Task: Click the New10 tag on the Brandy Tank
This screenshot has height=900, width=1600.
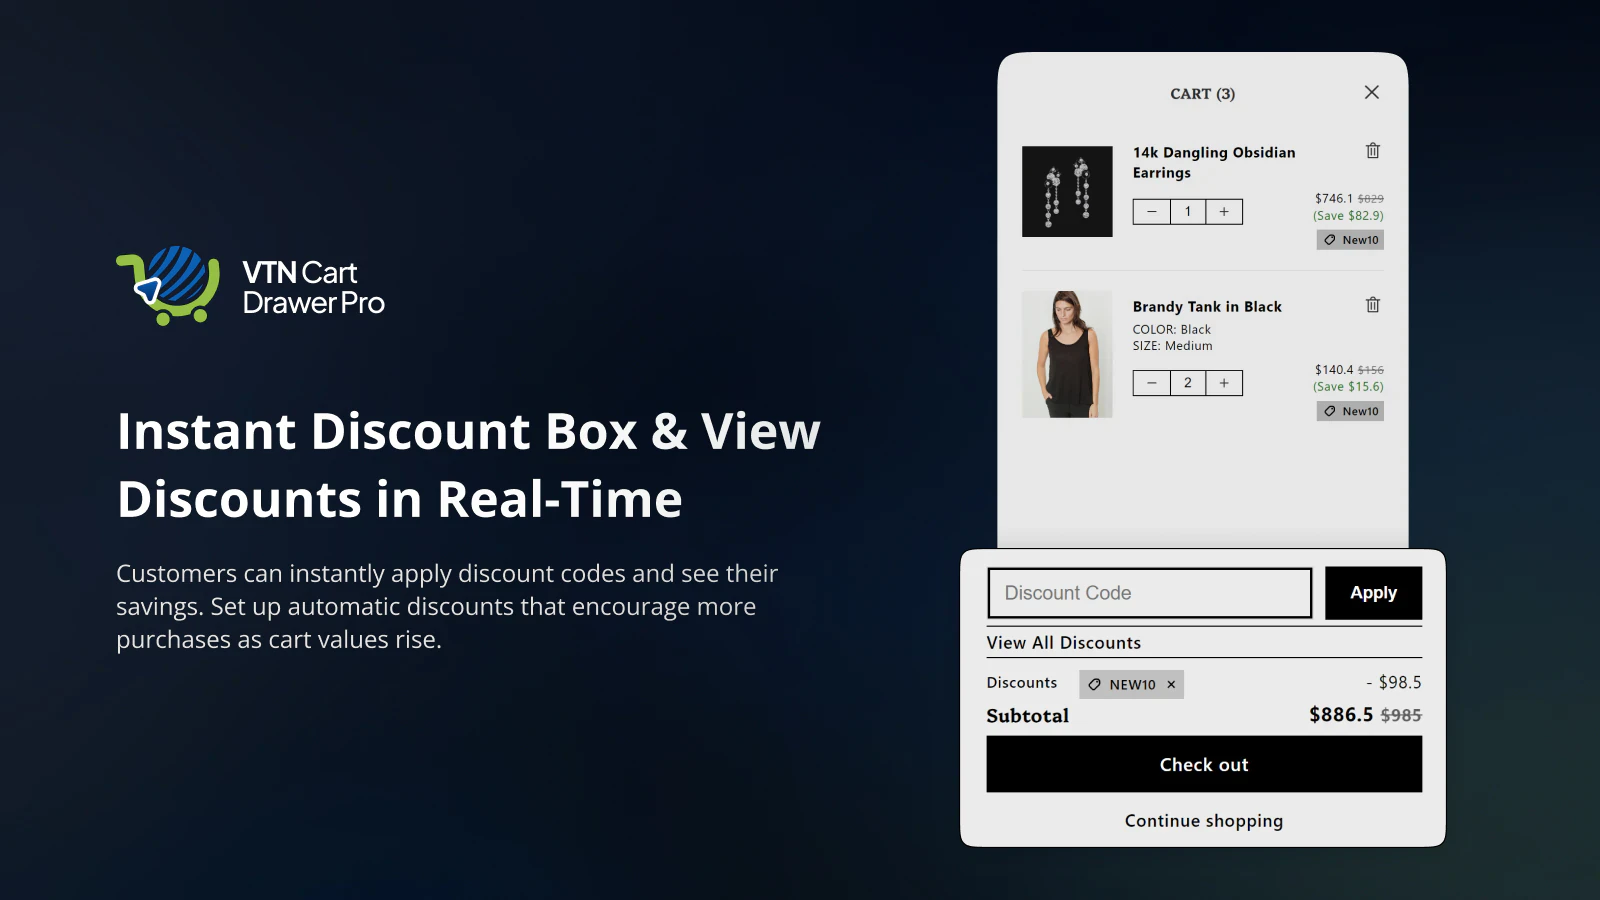Action: coord(1349,411)
